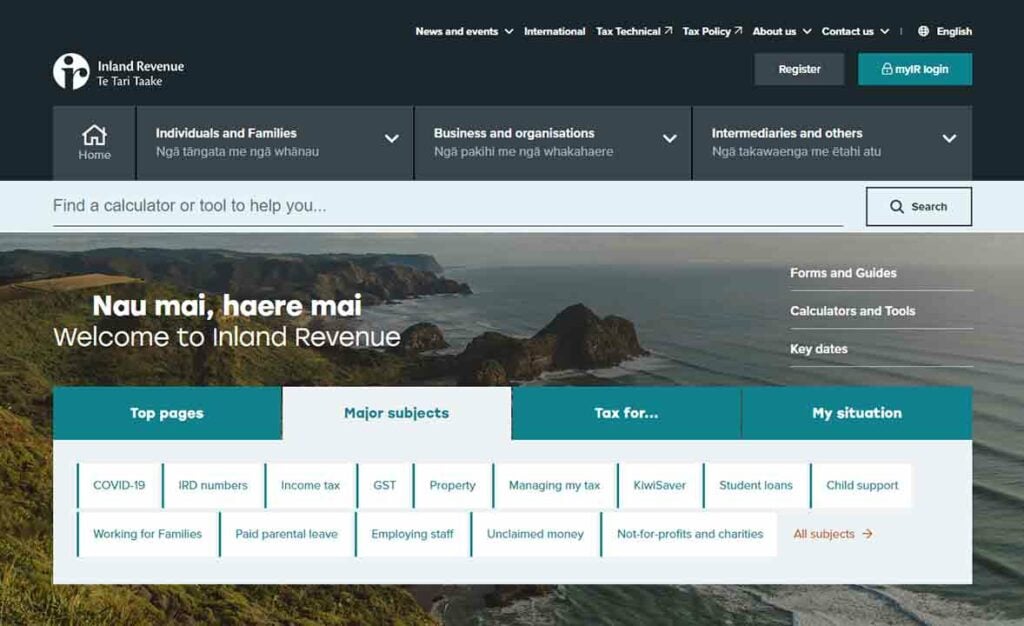
Task: View All subjects link
Action: pyautogui.click(x=833, y=534)
